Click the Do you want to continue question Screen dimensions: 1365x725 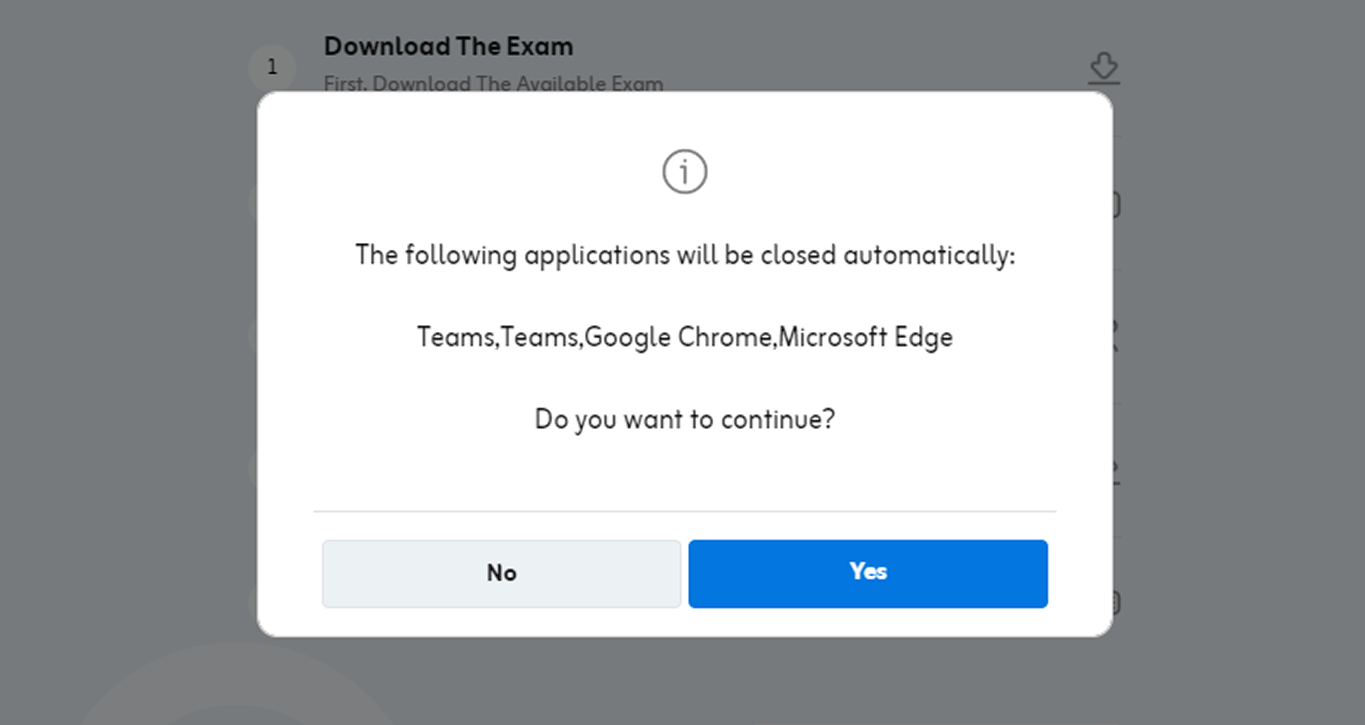[685, 418]
